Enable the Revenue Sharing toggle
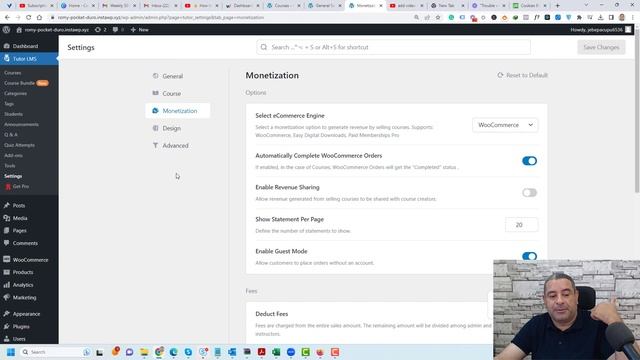 point(529,193)
